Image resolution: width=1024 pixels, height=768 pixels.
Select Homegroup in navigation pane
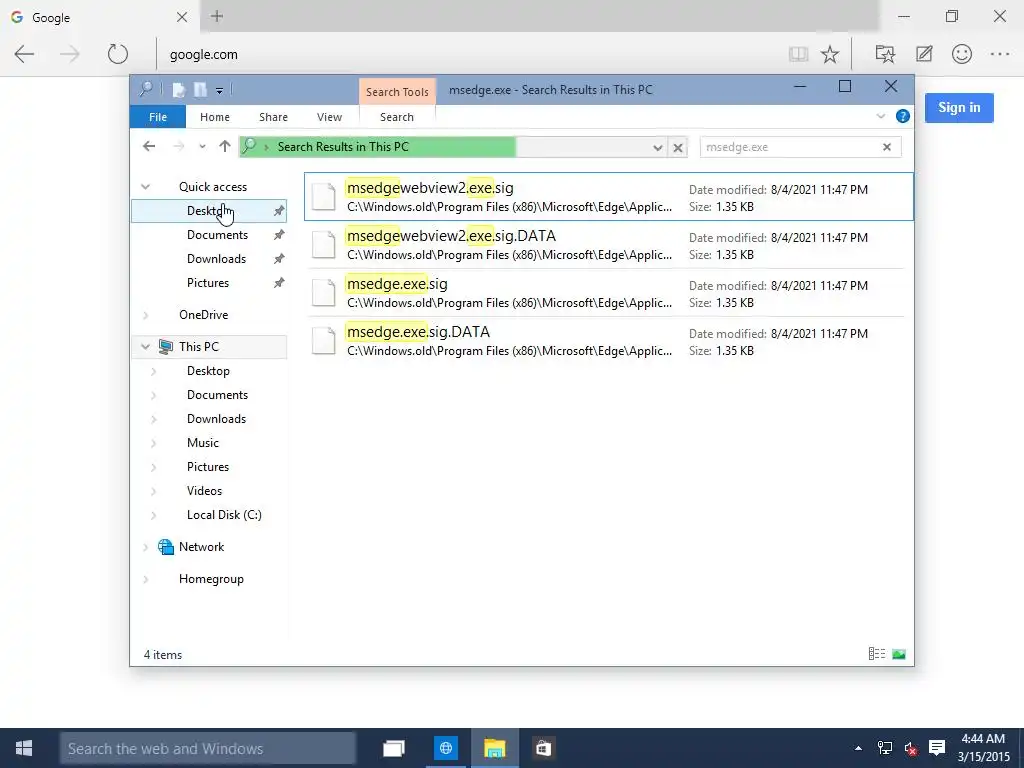(211, 579)
